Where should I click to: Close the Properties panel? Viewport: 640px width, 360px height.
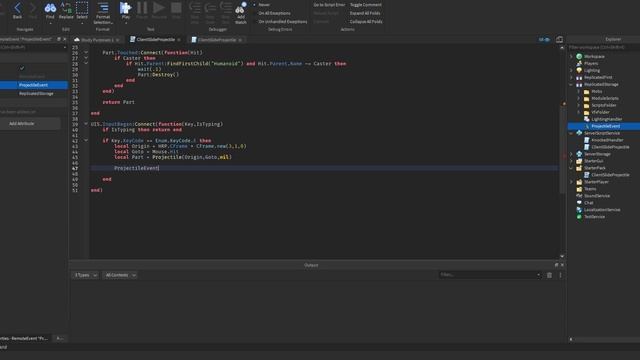(x=64, y=39)
